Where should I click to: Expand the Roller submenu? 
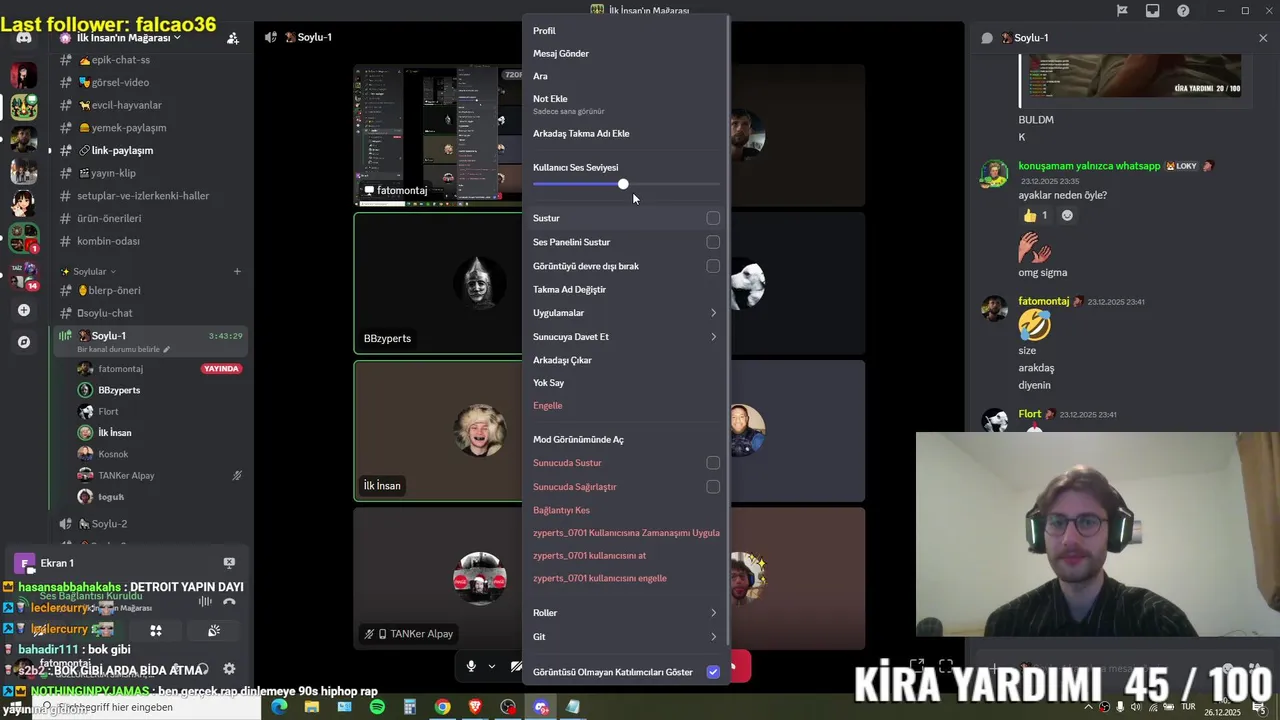coord(625,613)
